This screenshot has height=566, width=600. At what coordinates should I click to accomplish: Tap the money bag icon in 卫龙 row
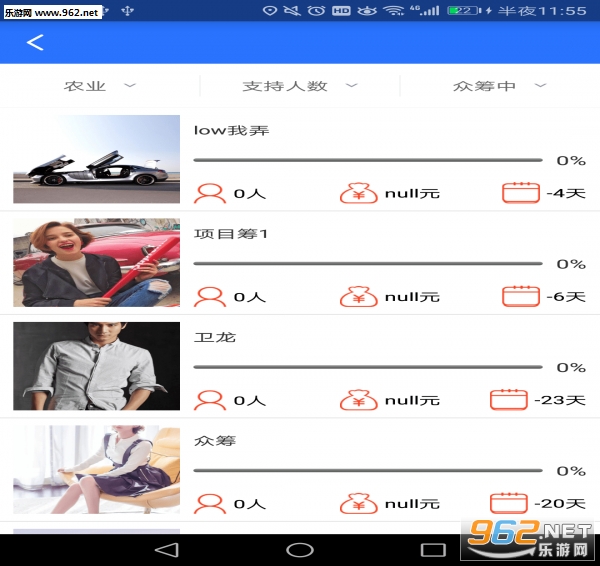359,400
